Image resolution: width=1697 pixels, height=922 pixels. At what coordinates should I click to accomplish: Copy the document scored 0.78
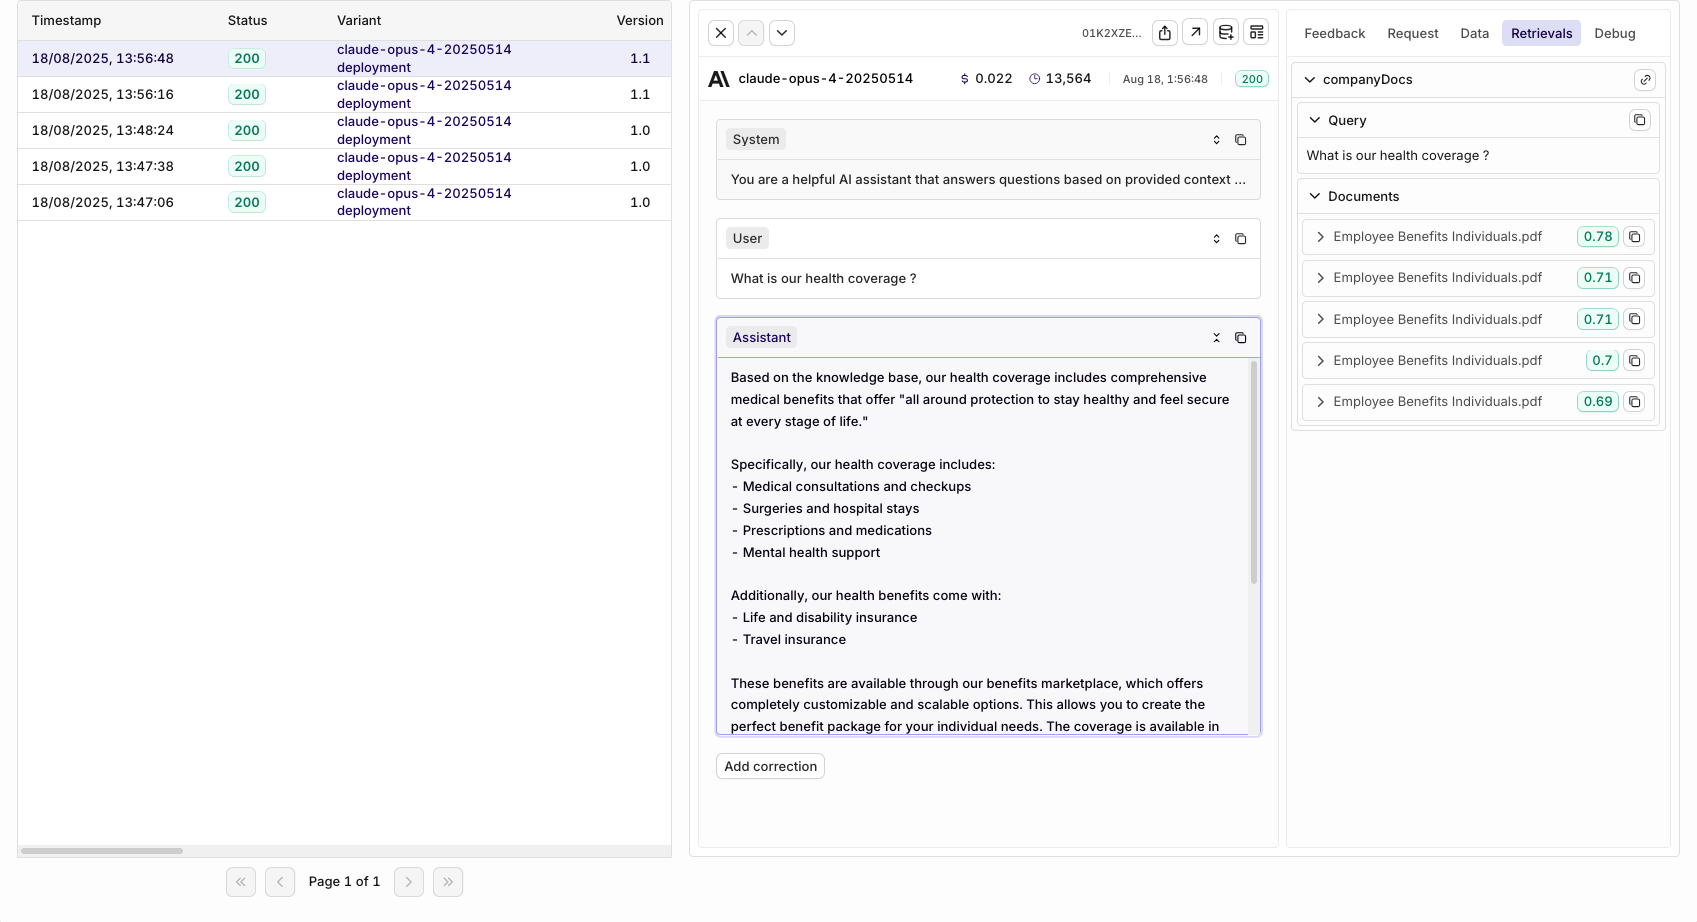click(x=1635, y=237)
